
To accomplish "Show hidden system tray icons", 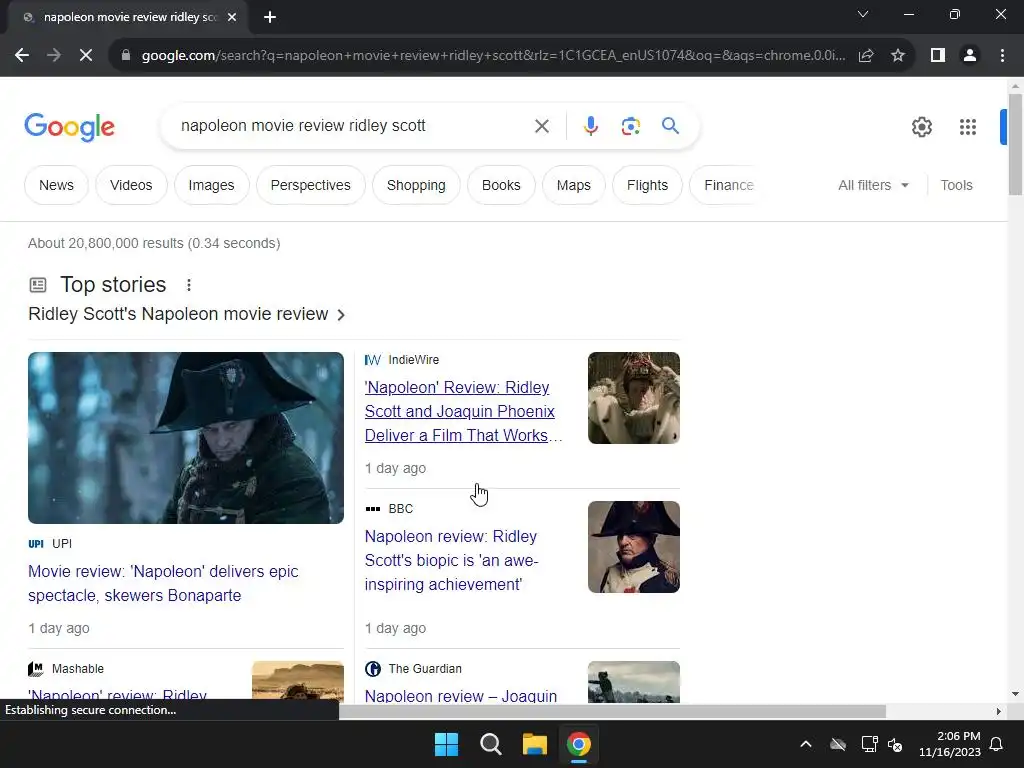I will tap(806, 744).
